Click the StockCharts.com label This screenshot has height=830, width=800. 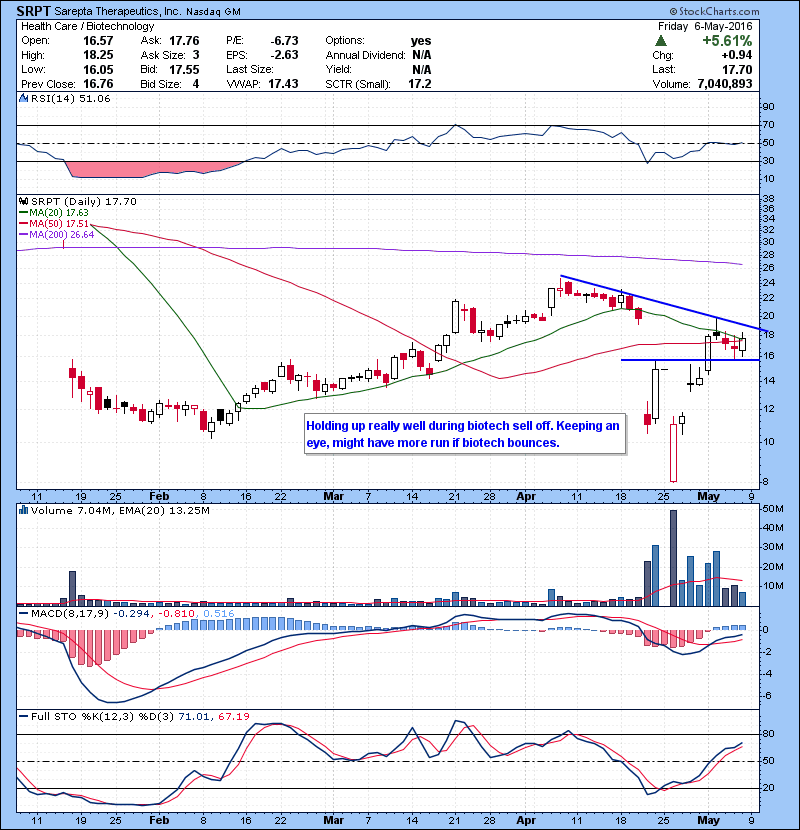point(714,11)
